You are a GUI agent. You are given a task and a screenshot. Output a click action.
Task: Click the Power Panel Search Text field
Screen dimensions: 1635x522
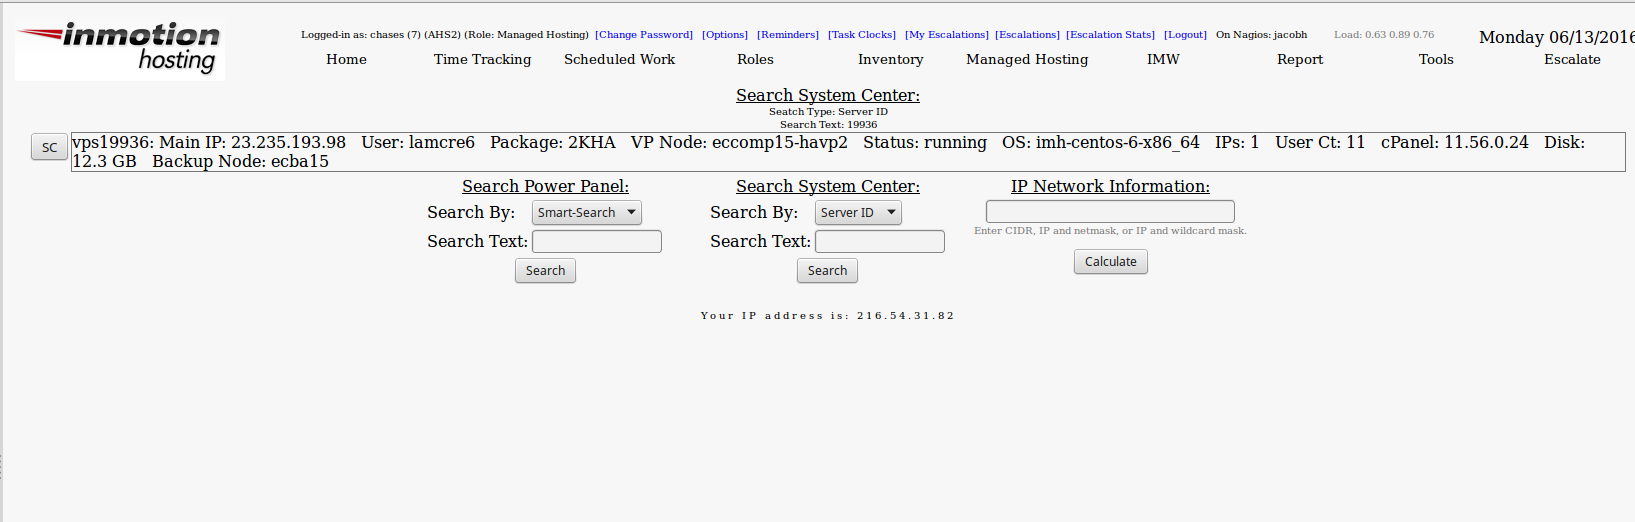click(597, 242)
